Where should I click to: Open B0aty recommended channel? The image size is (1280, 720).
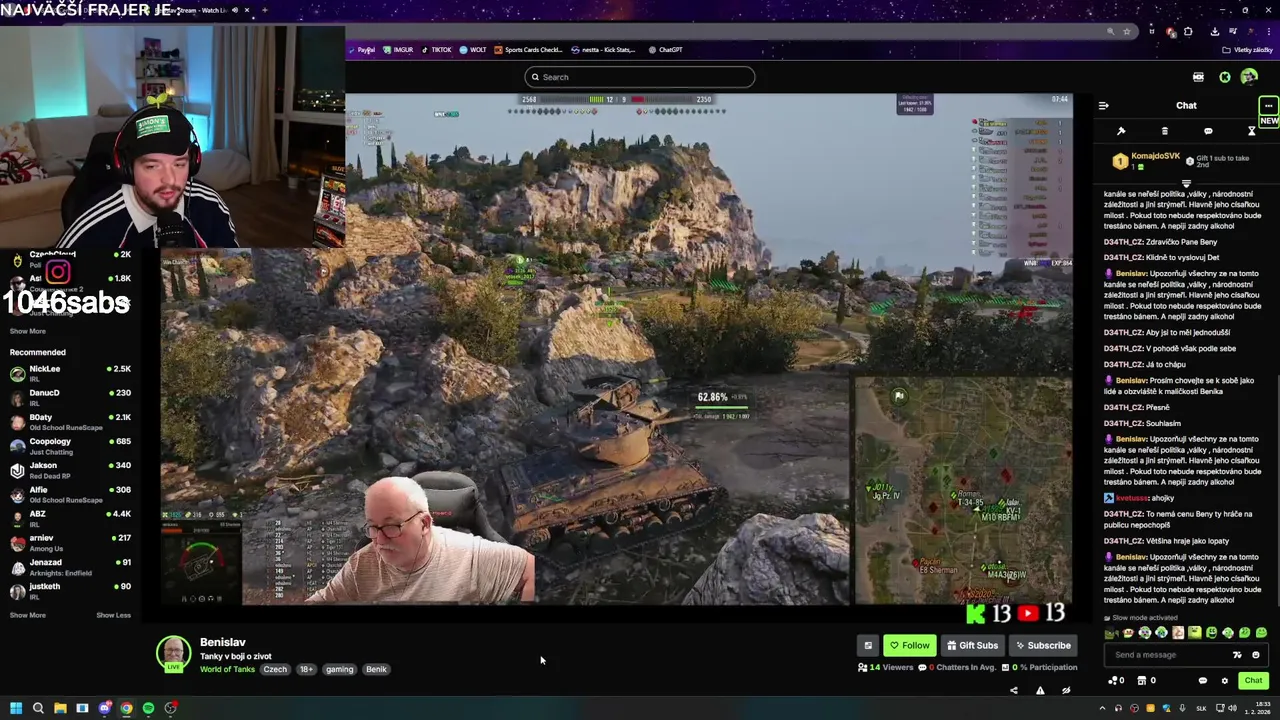pyautogui.click(x=70, y=421)
